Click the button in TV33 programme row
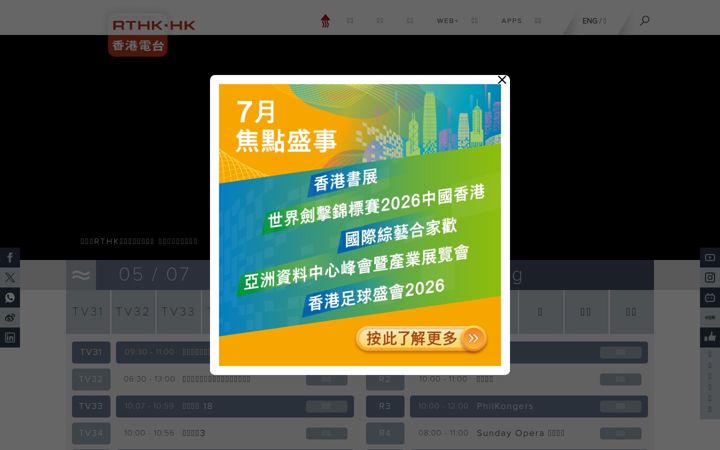 tap(326, 406)
